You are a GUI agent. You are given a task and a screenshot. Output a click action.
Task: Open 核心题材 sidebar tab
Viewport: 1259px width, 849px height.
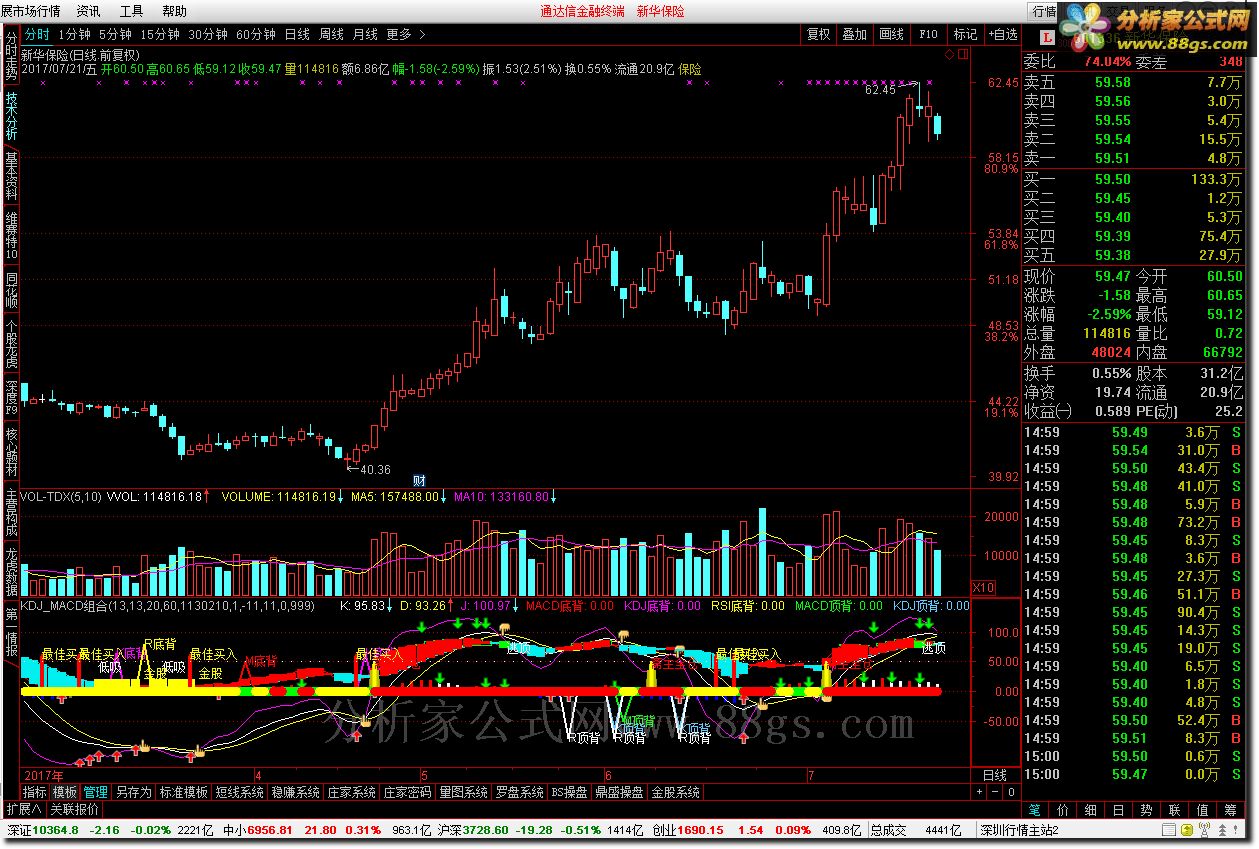(x=11, y=453)
